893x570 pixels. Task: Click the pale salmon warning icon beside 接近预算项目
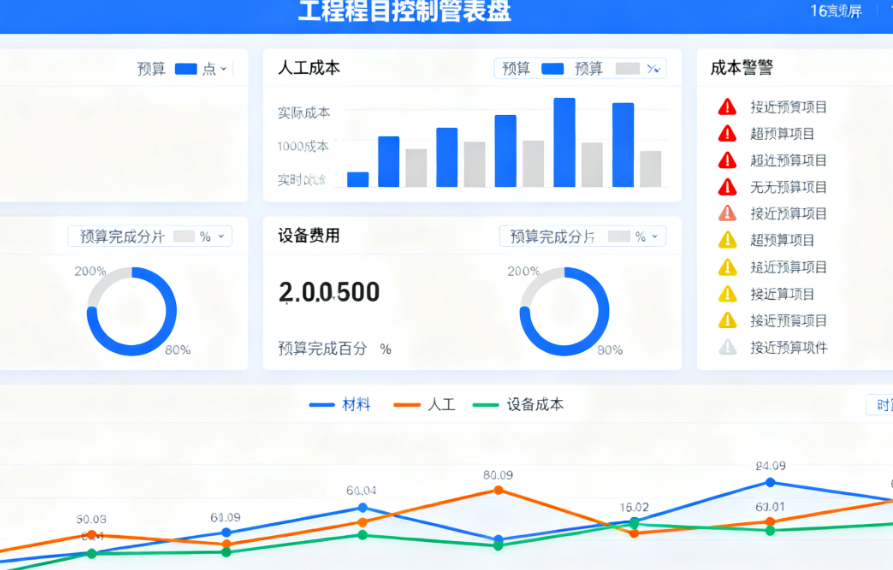(727, 214)
